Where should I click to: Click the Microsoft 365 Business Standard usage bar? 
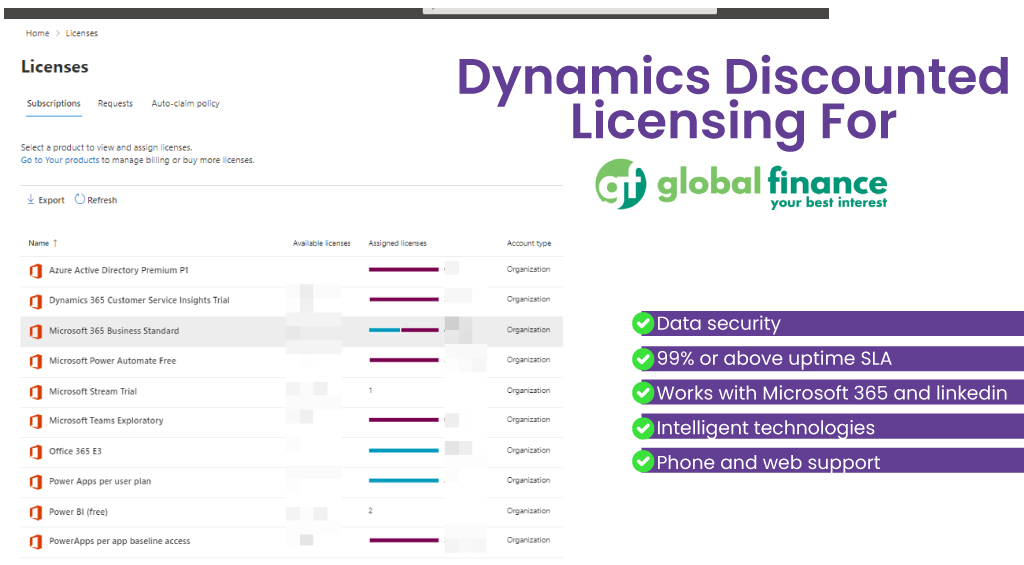[403, 330]
